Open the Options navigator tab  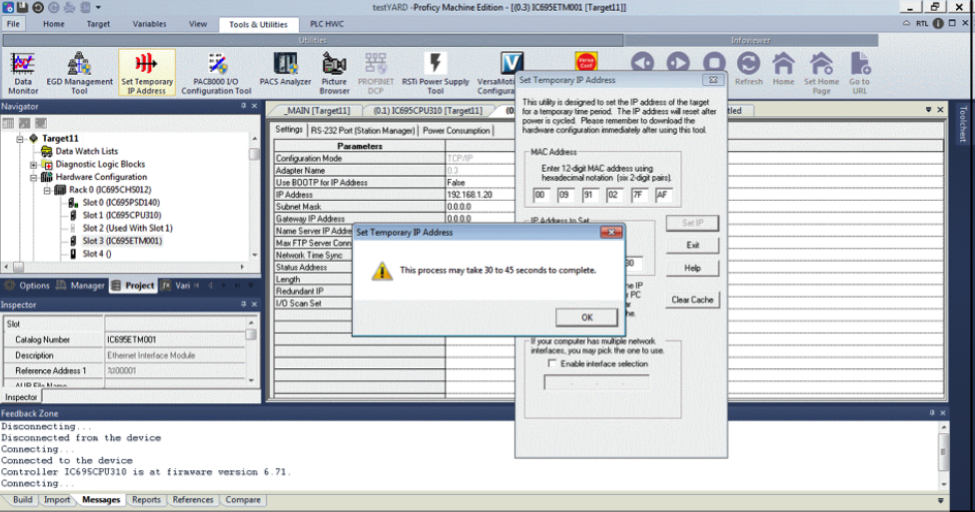[x=27, y=286]
